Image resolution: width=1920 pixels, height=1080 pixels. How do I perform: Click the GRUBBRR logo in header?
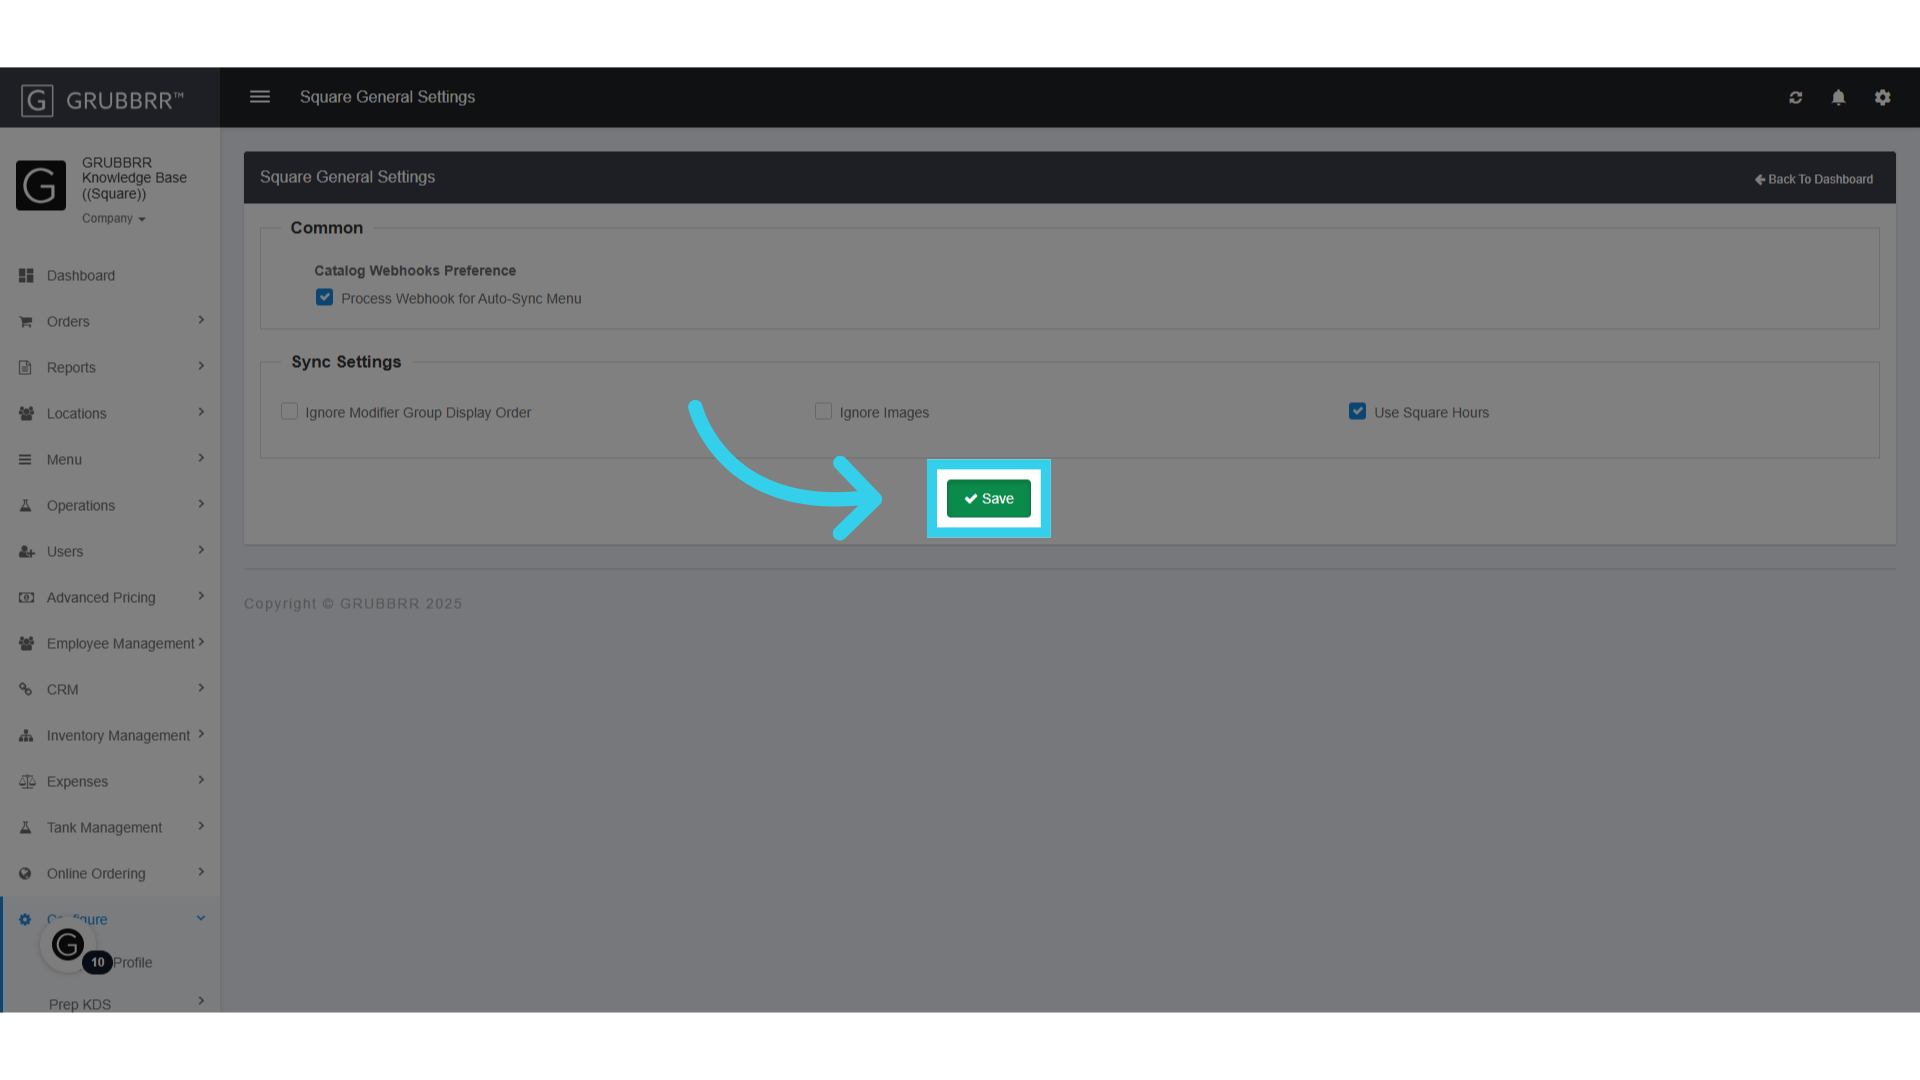pyautogui.click(x=102, y=99)
